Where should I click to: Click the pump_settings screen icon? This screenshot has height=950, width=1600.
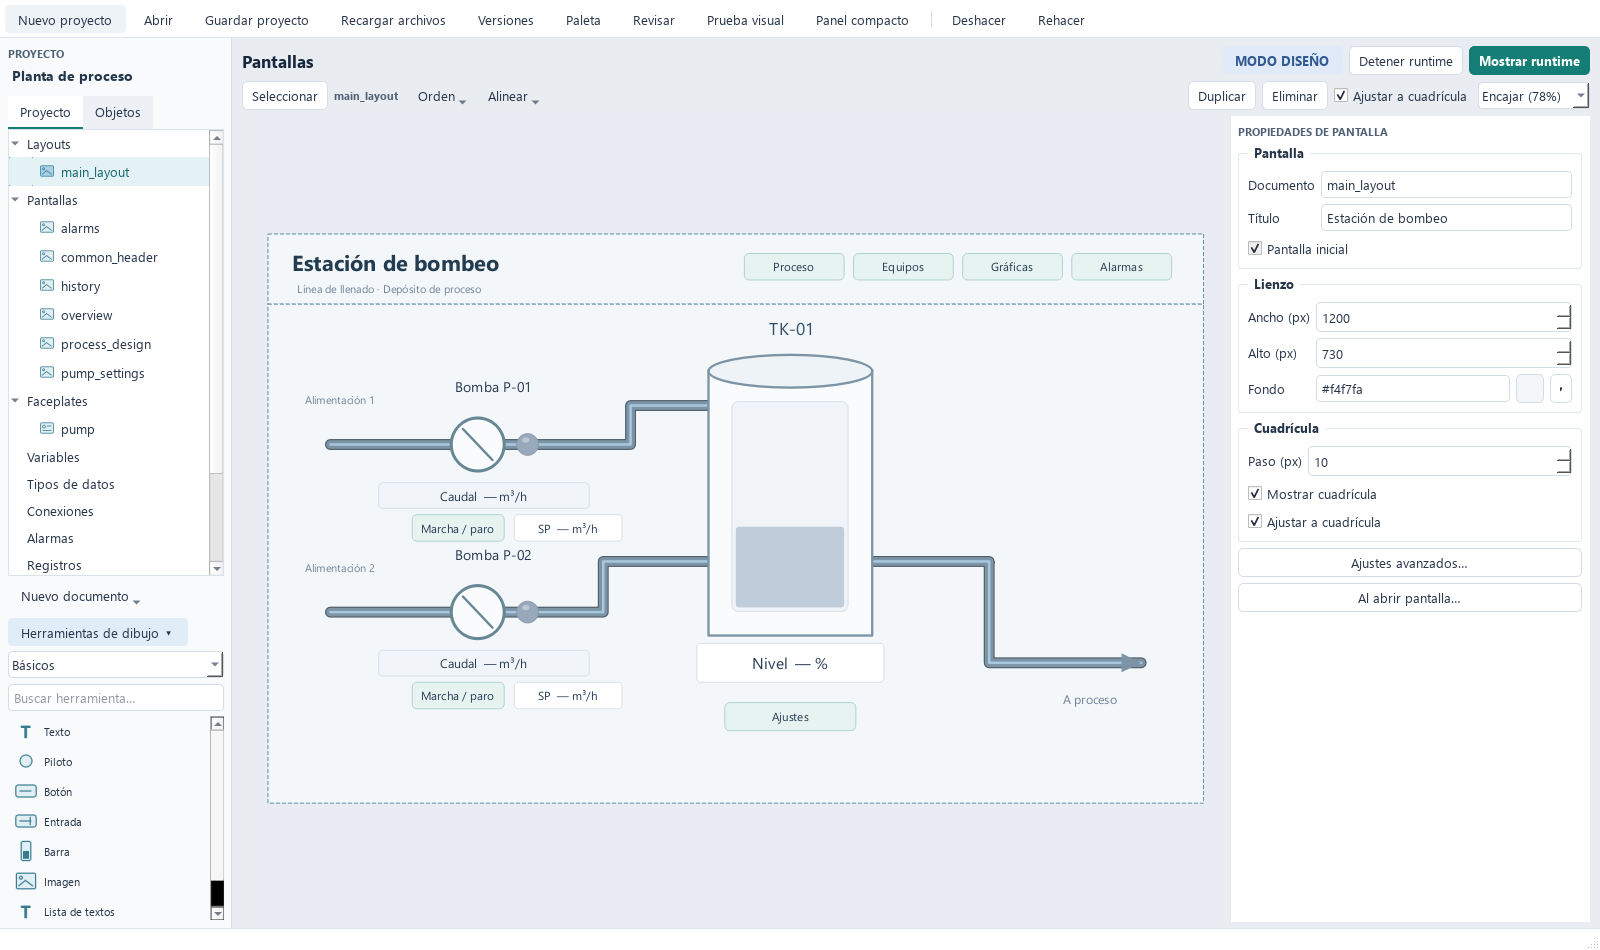[47, 372]
